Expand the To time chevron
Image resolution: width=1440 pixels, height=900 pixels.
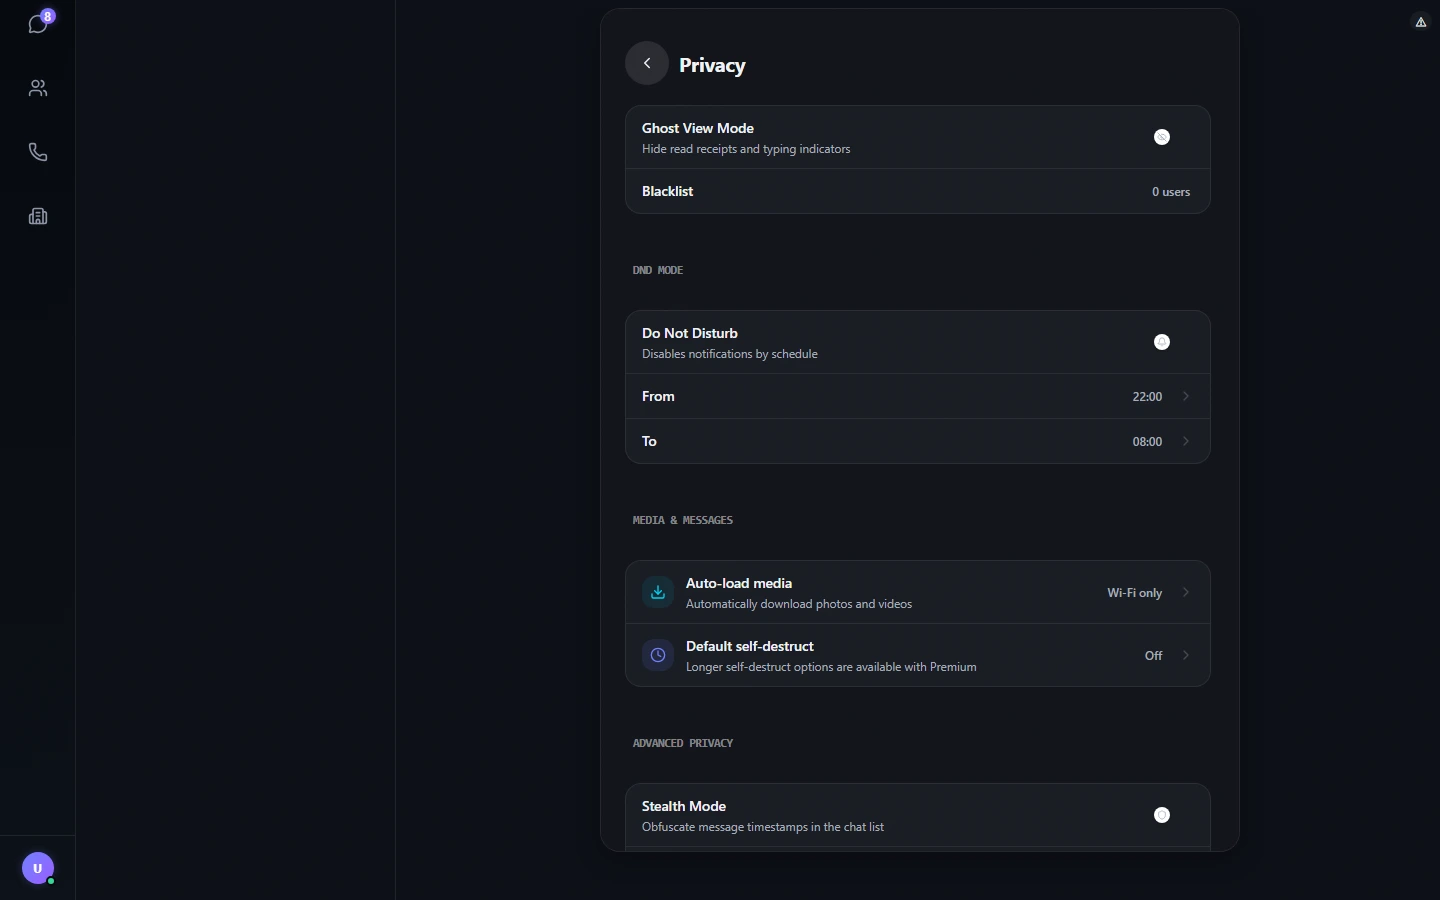click(1186, 441)
